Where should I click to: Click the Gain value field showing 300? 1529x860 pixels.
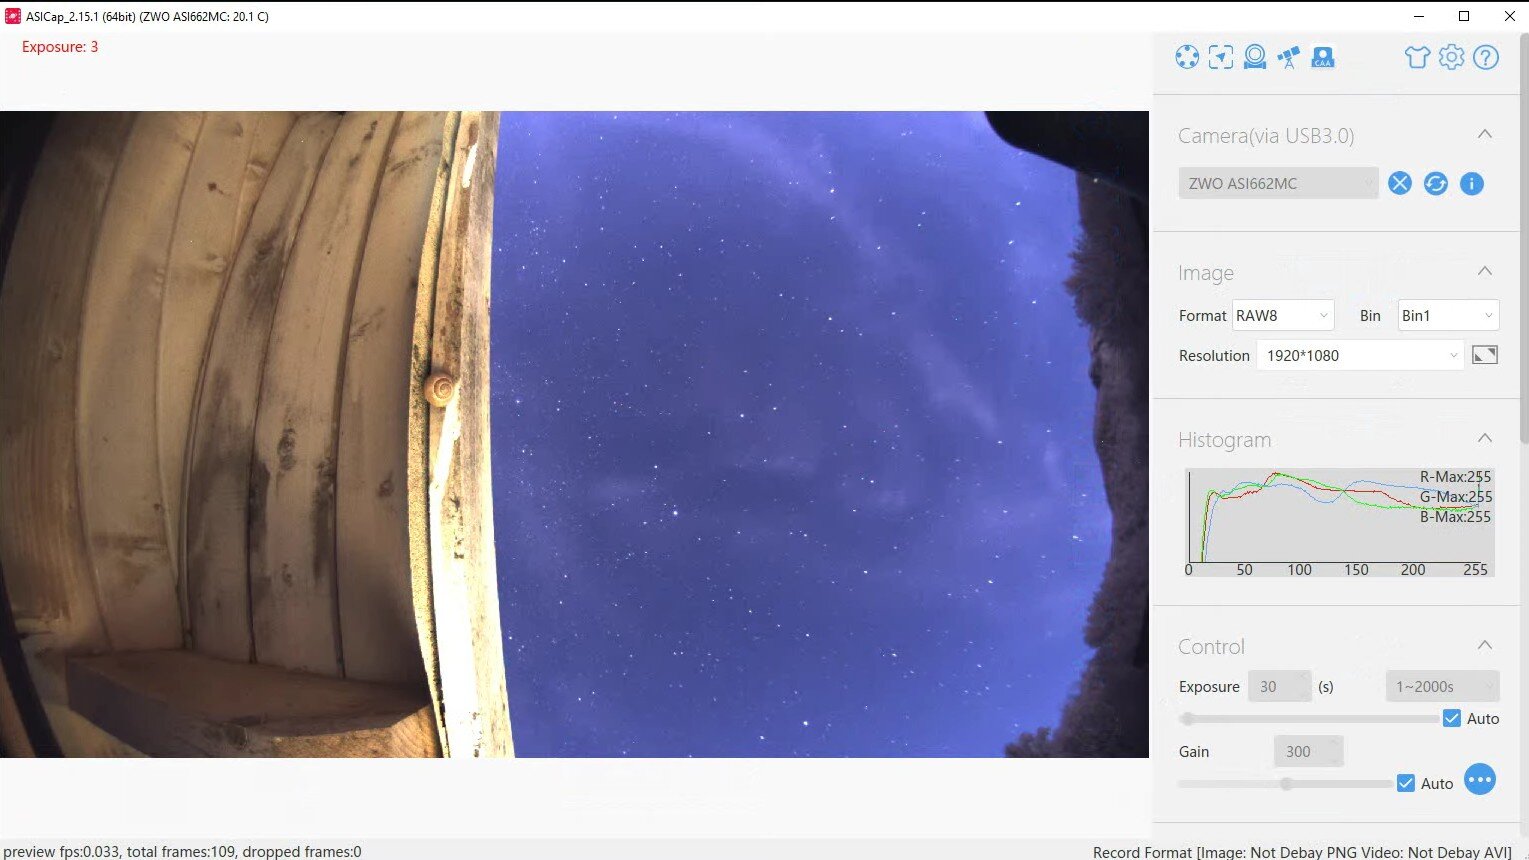coord(1308,751)
